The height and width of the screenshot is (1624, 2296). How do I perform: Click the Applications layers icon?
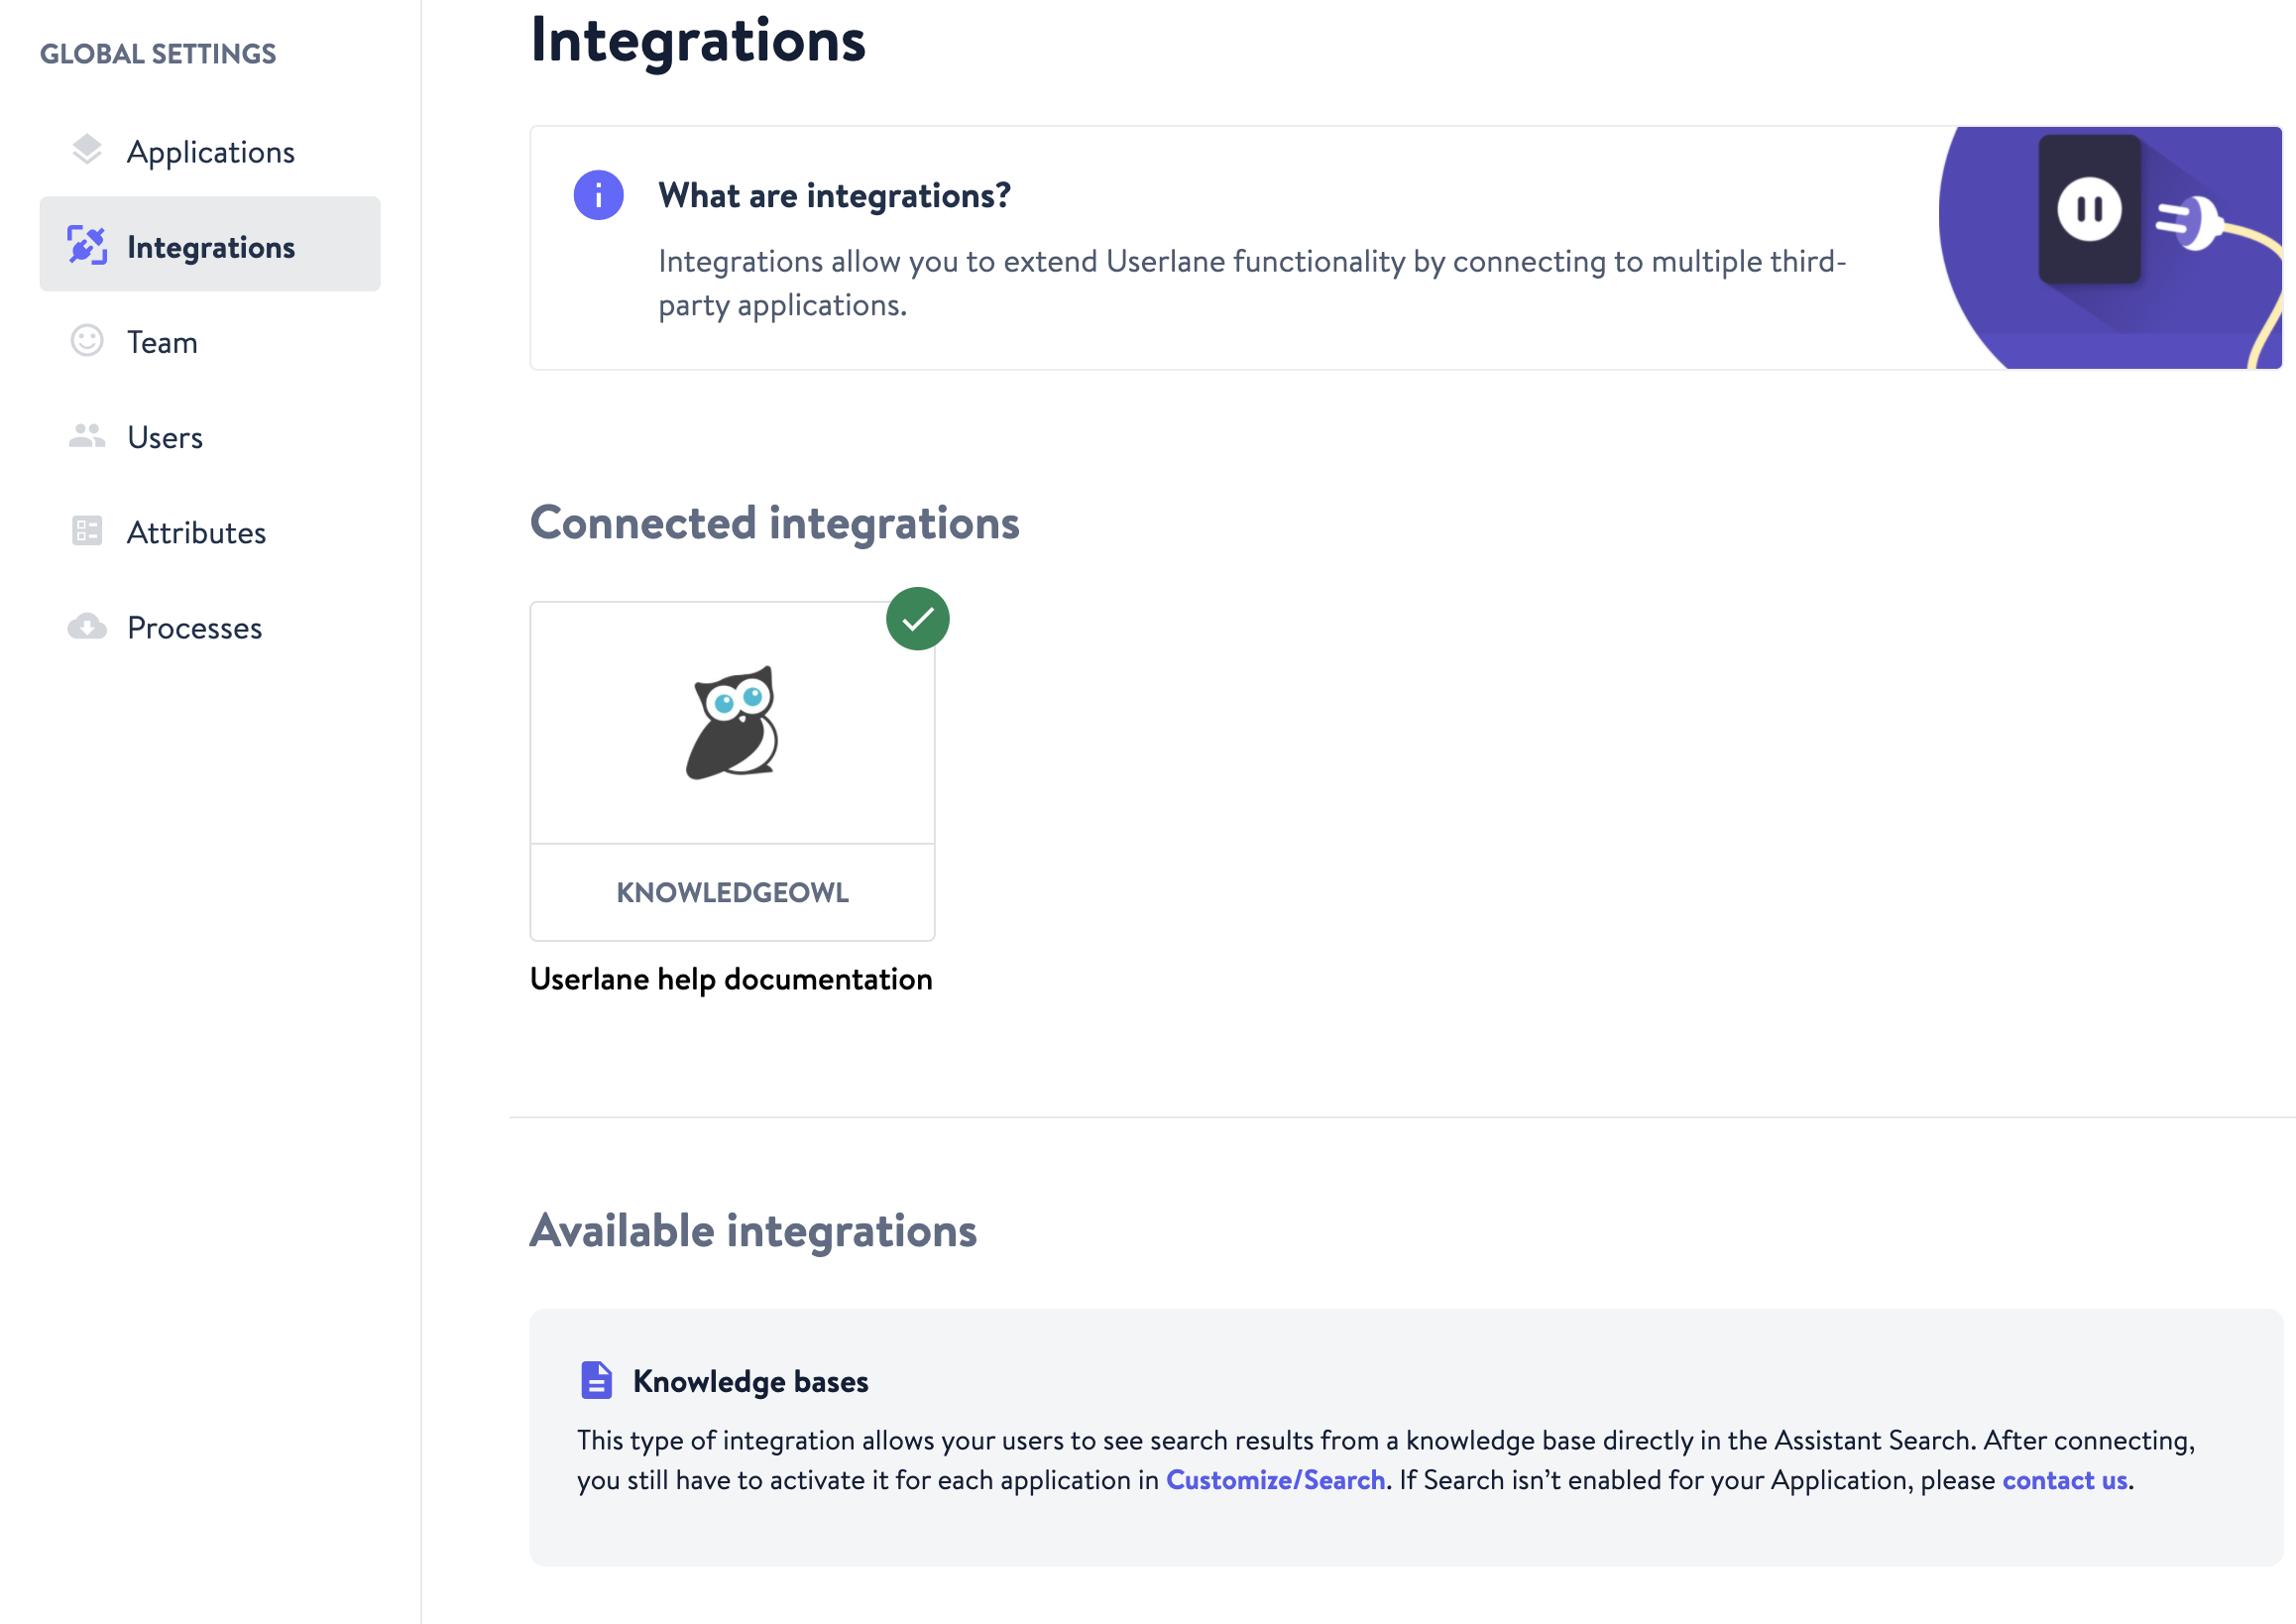coord(87,150)
